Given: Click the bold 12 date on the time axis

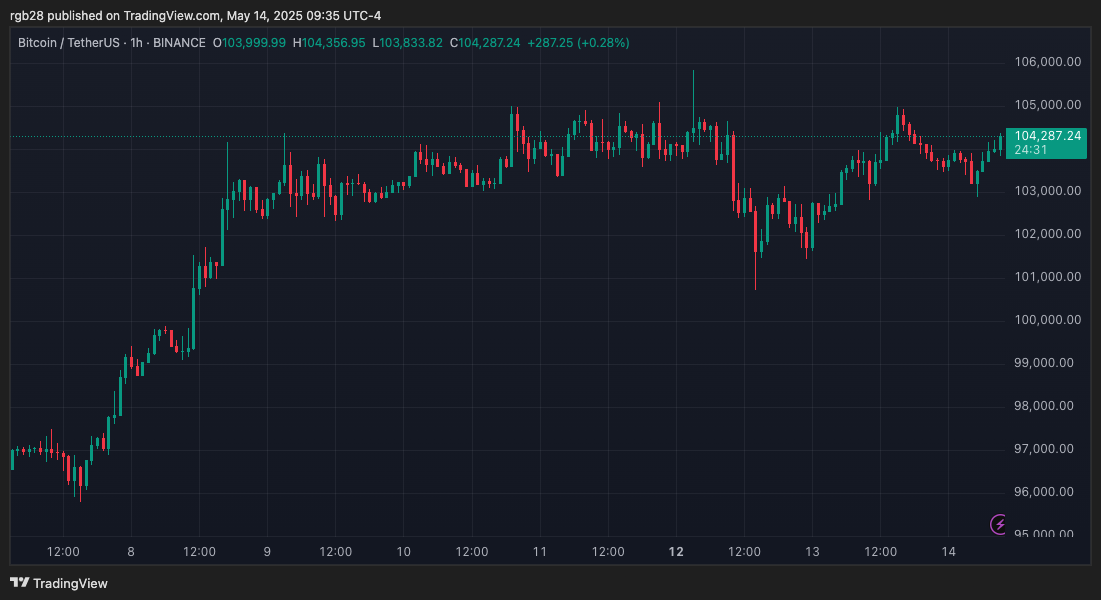Looking at the screenshot, I should (676, 551).
